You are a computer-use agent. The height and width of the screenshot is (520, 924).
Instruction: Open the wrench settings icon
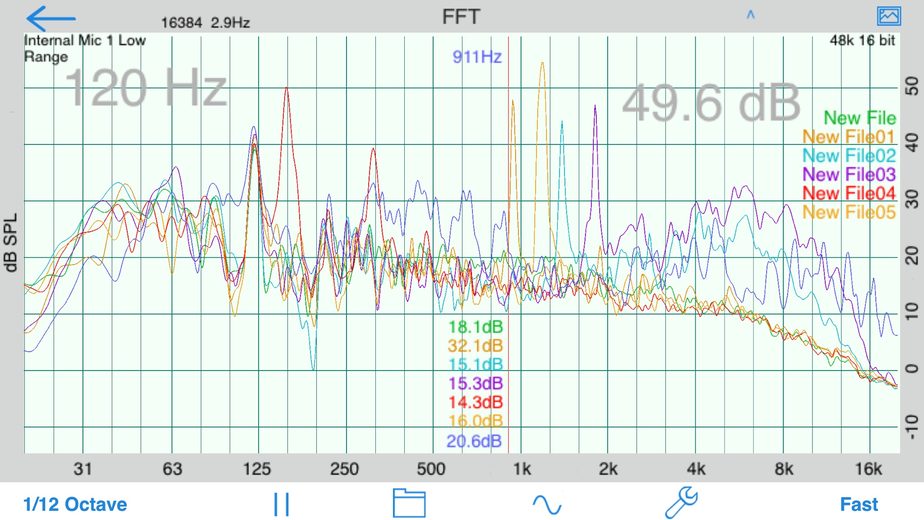coord(682,503)
